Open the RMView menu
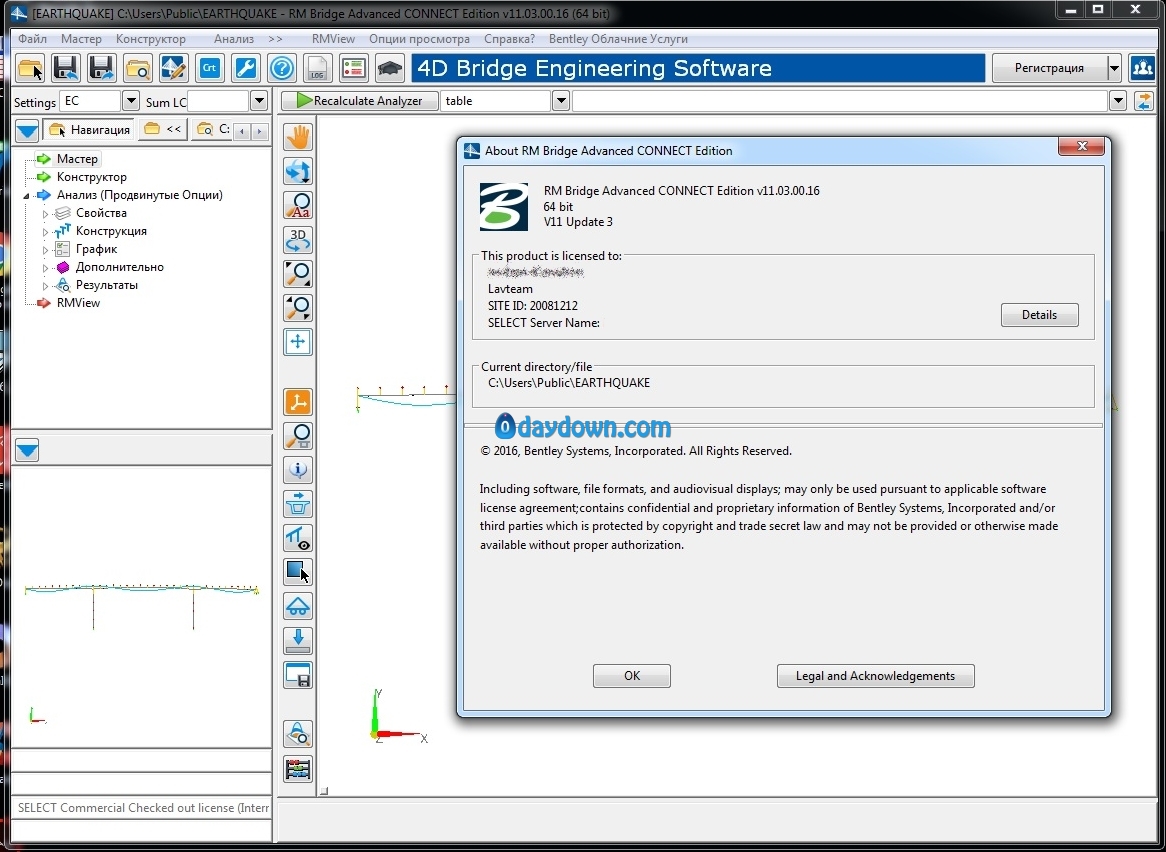1166x852 pixels. click(x=333, y=39)
